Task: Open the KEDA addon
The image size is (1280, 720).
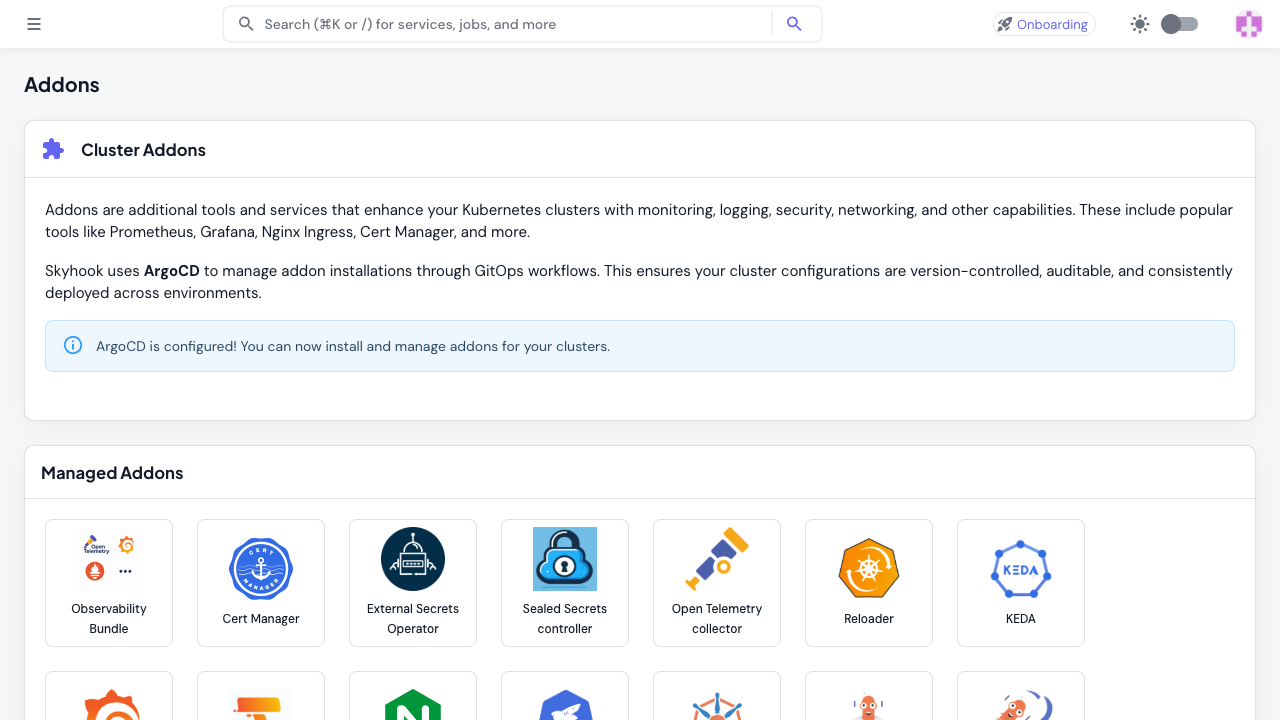Action: pos(1021,583)
